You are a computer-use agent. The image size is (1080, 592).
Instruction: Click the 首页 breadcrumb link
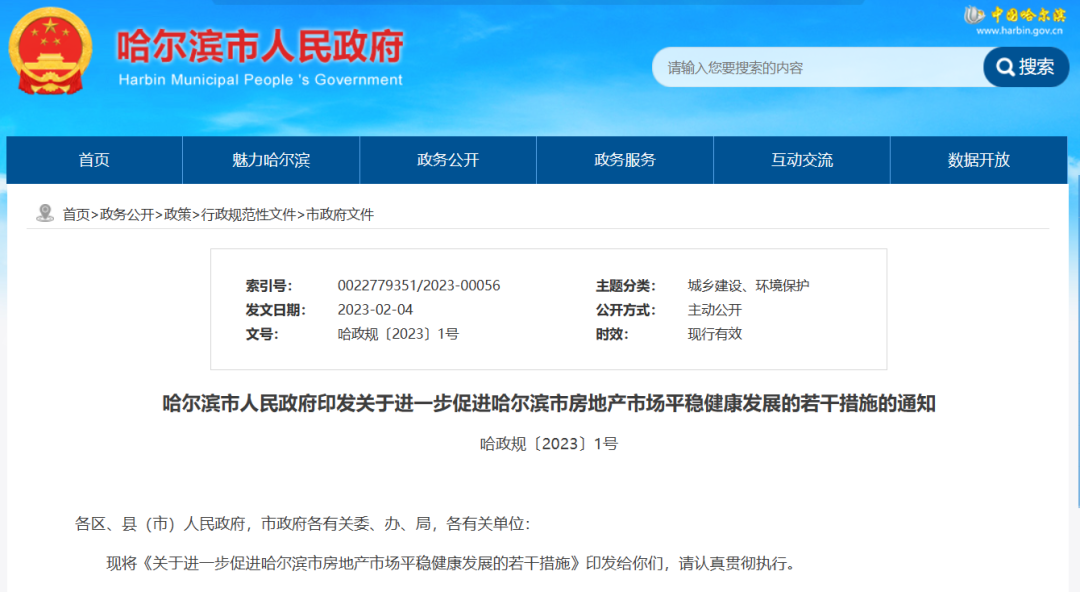click(76, 214)
